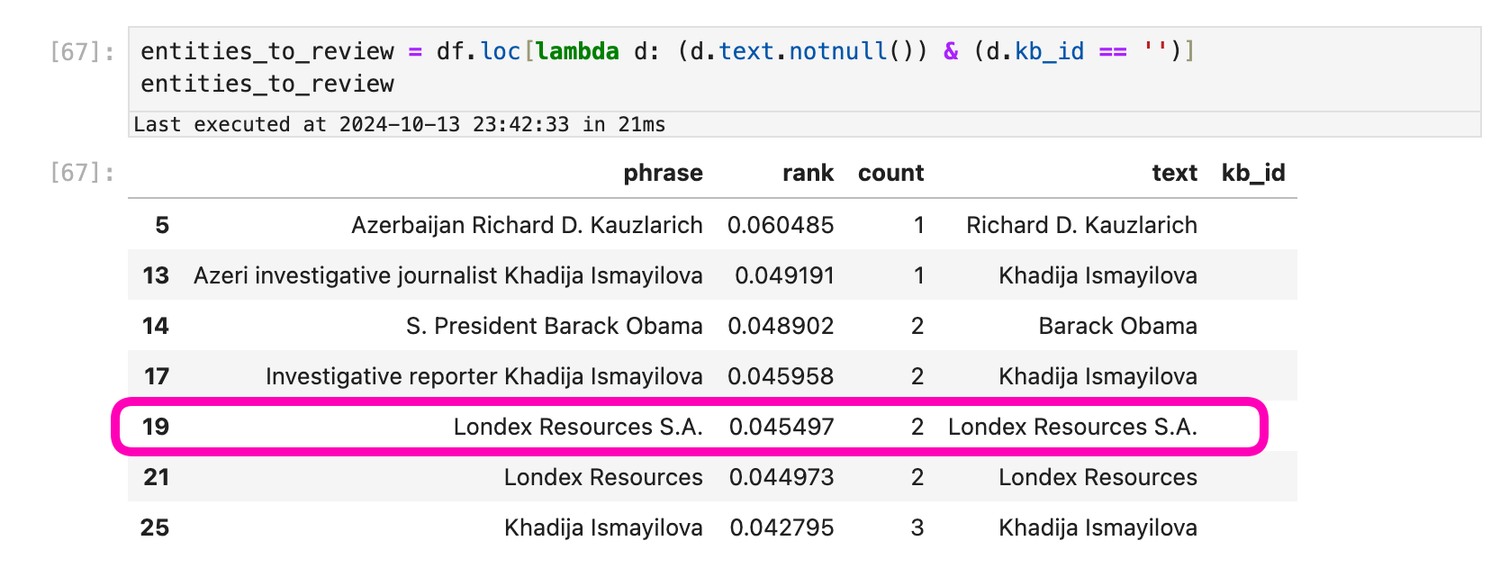Viewport: 1500px width, 585px height.
Task: Click the 'count' column header
Action: (891, 173)
